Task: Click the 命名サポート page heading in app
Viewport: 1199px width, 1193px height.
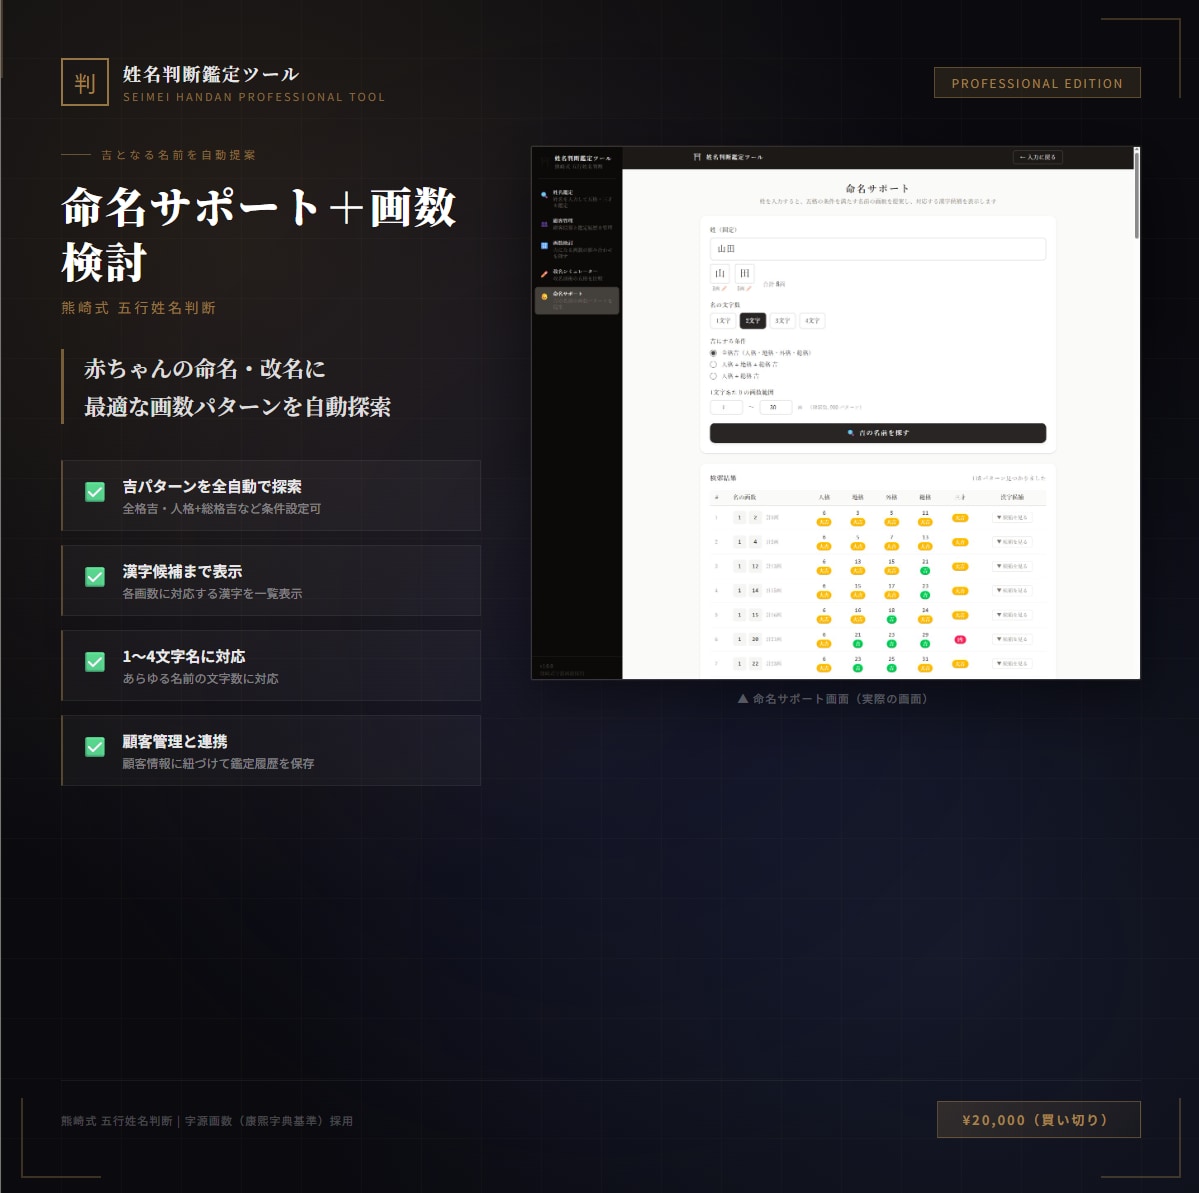Action: click(878, 188)
